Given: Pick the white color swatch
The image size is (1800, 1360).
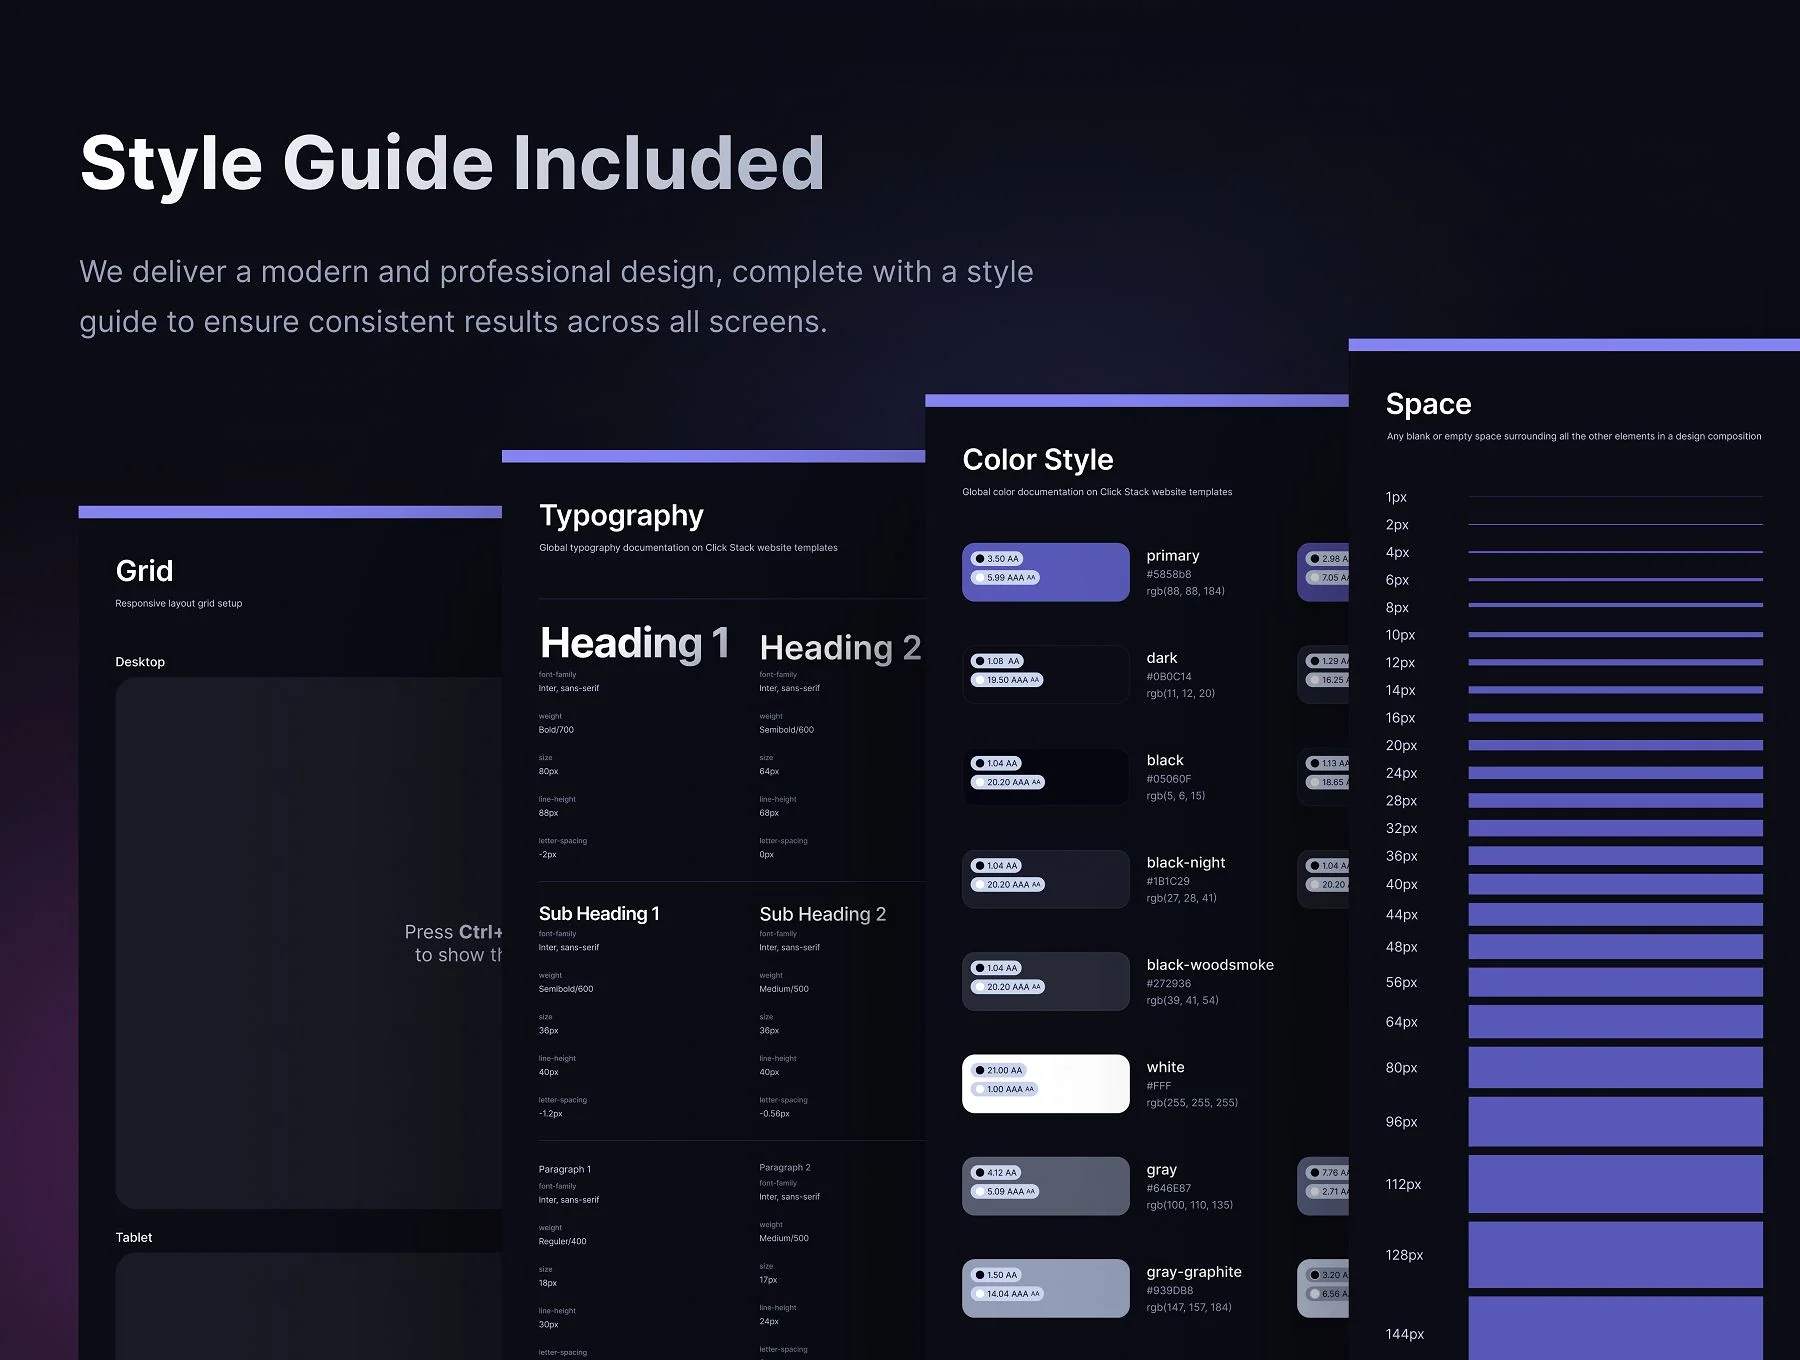Looking at the screenshot, I should [1045, 1083].
